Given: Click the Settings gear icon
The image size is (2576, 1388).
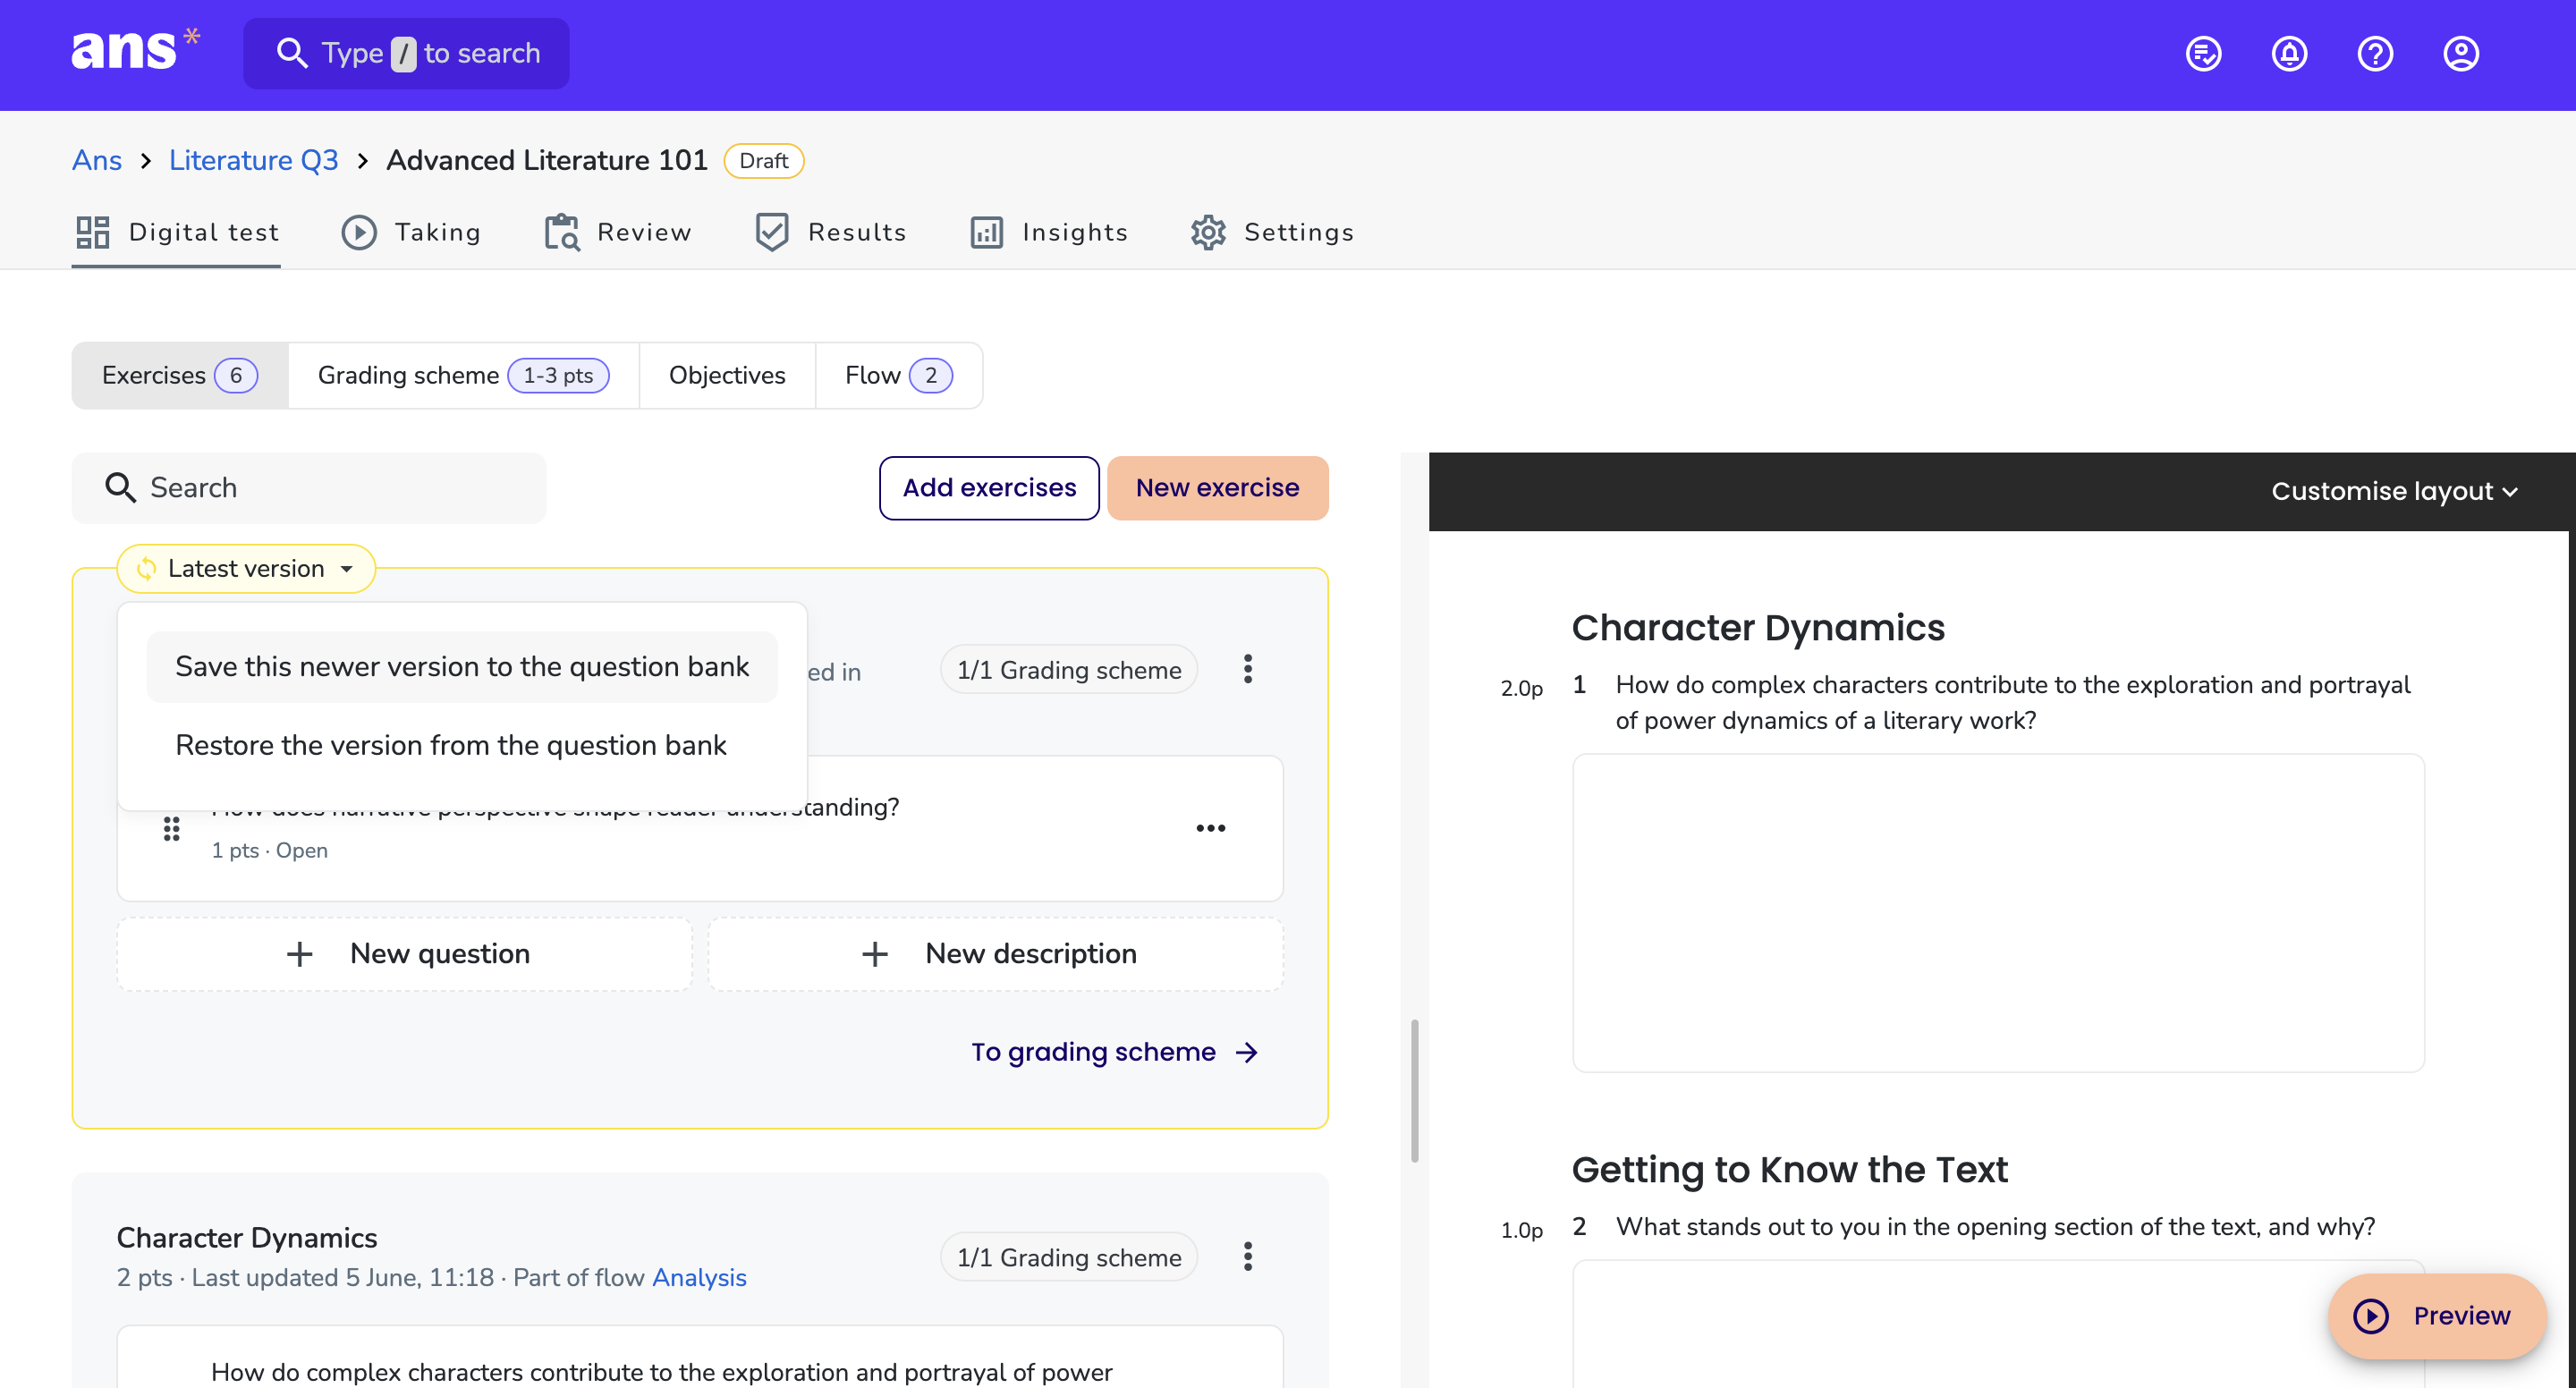Looking at the screenshot, I should coord(1208,232).
